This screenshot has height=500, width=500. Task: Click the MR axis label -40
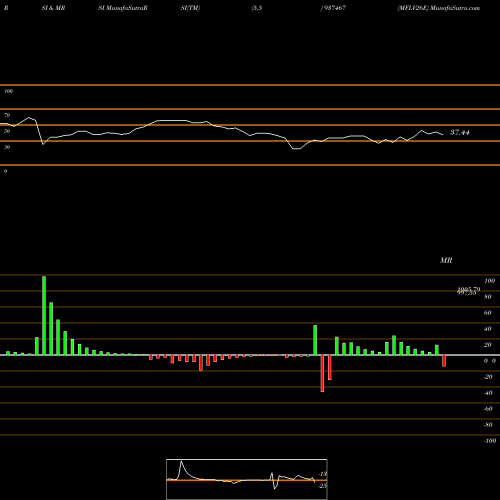[x=488, y=393]
